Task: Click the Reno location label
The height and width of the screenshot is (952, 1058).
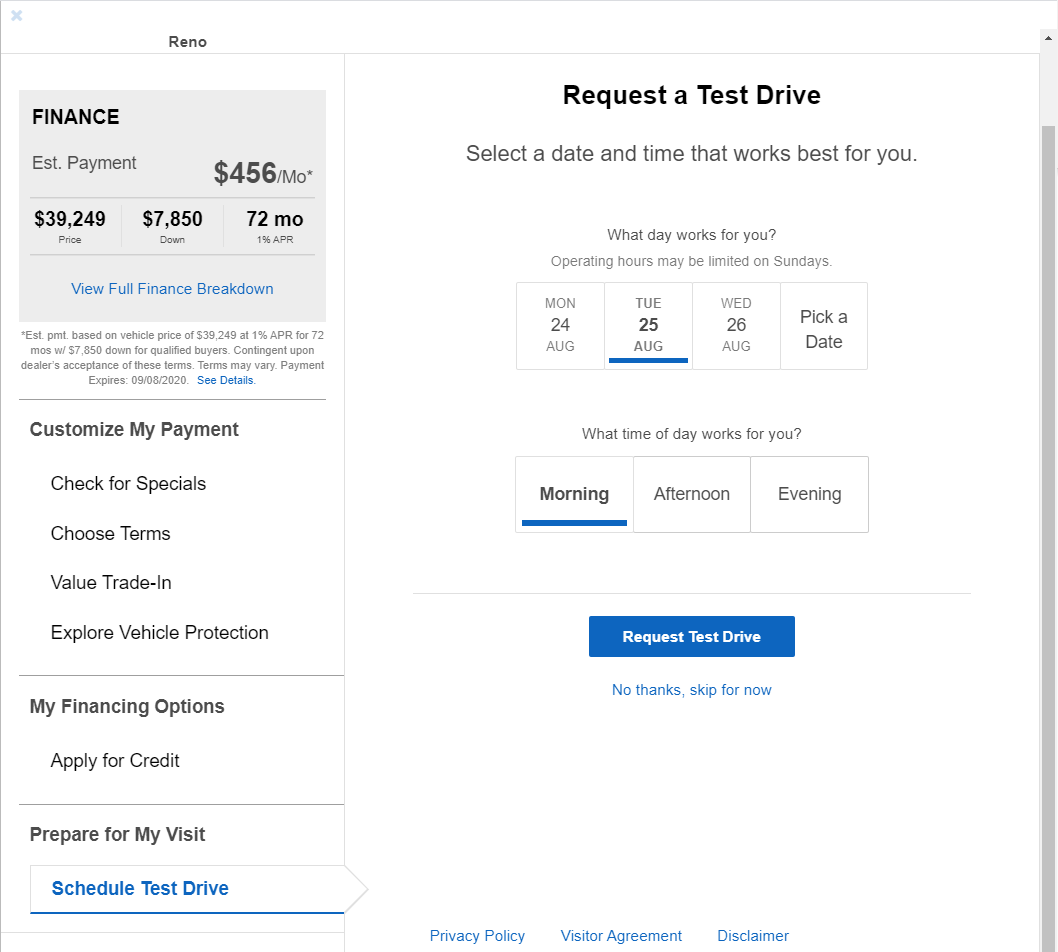Action: pos(188,42)
